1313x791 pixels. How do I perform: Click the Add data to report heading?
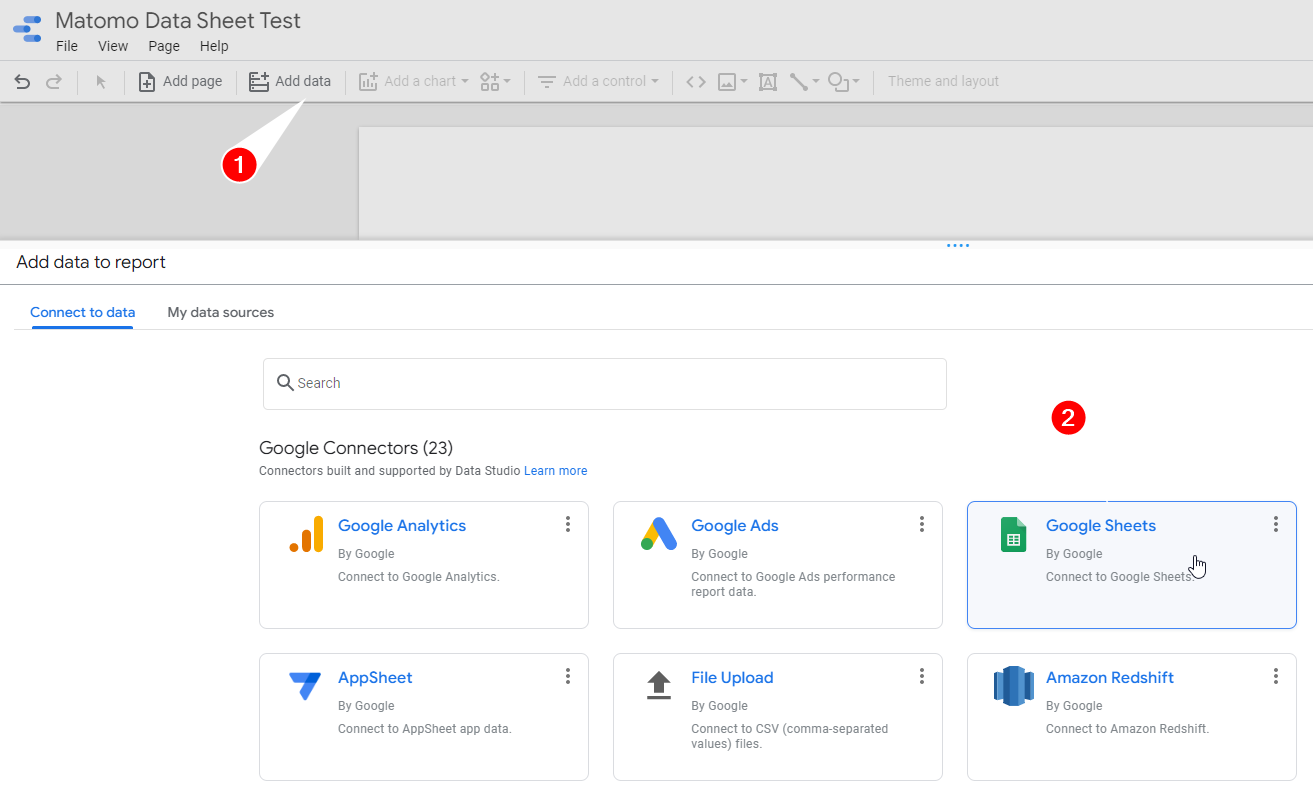[91, 262]
